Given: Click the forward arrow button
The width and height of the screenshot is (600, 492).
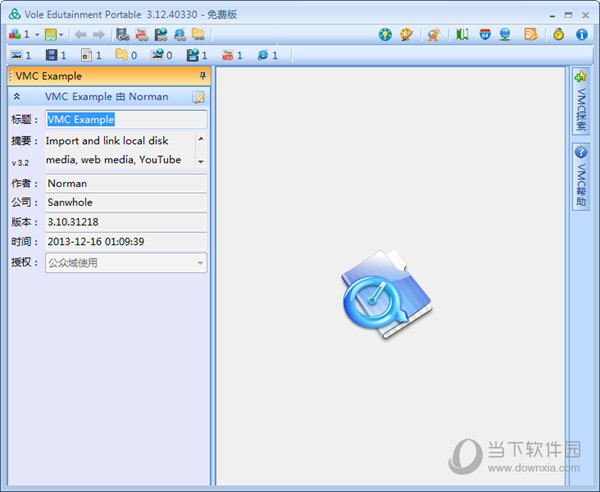Looking at the screenshot, I should coord(99,35).
